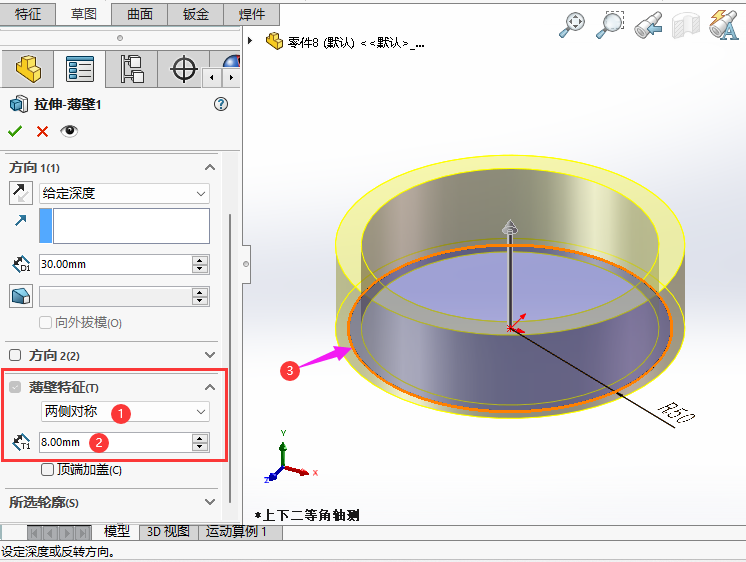
Task: Select the 运动算例 1 bottom tab
Action: 240,532
